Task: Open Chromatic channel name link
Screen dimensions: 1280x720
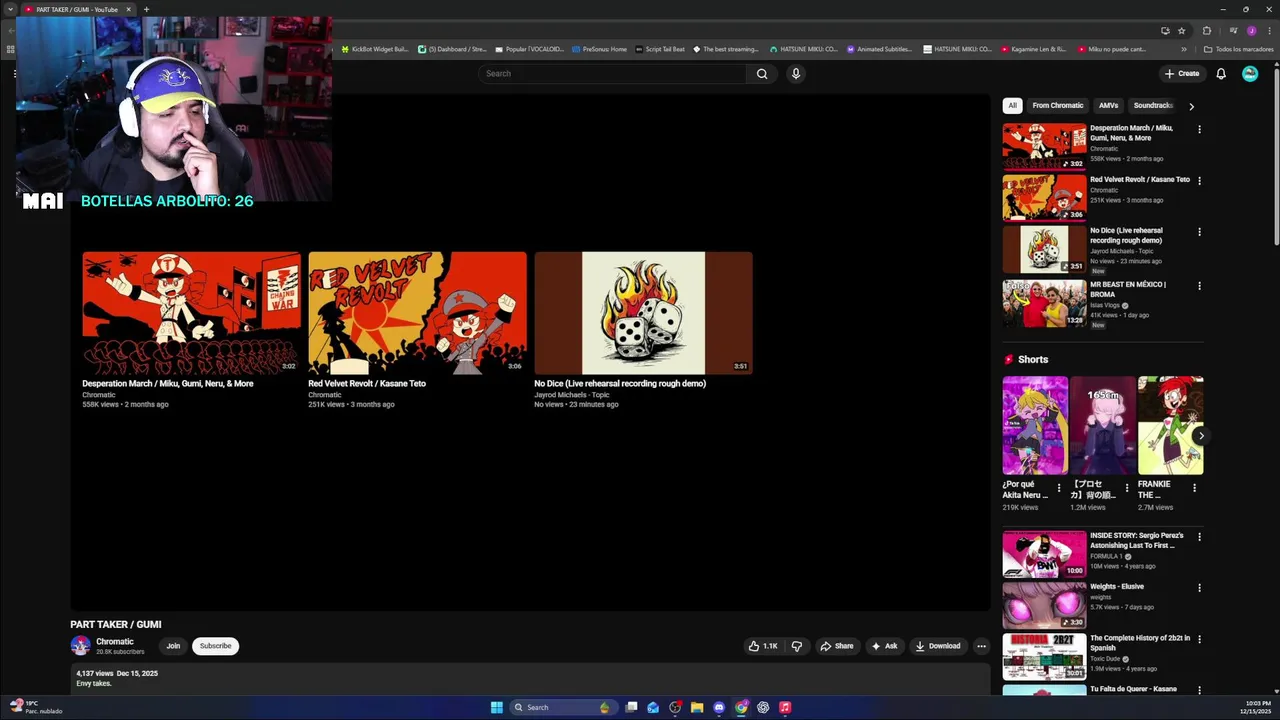Action: tap(114, 641)
